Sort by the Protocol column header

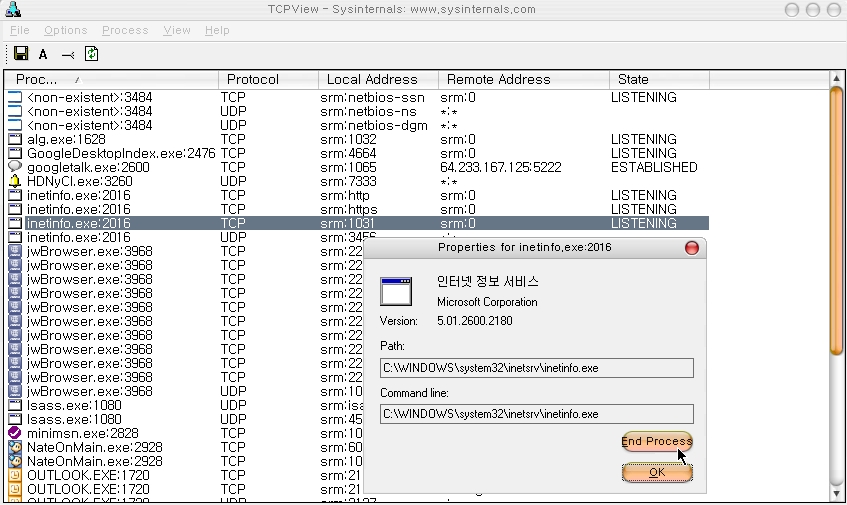pos(268,79)
